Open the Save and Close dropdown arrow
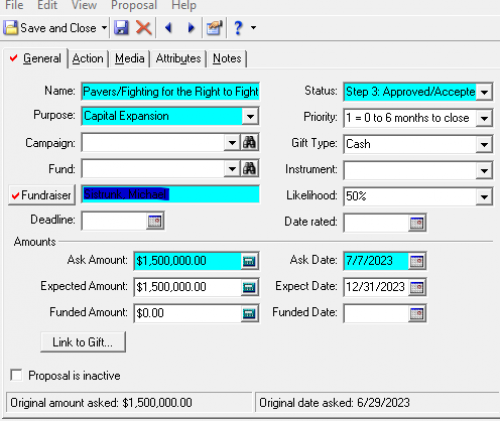This screenshot has width=500, height=421. tap(104, 28)
